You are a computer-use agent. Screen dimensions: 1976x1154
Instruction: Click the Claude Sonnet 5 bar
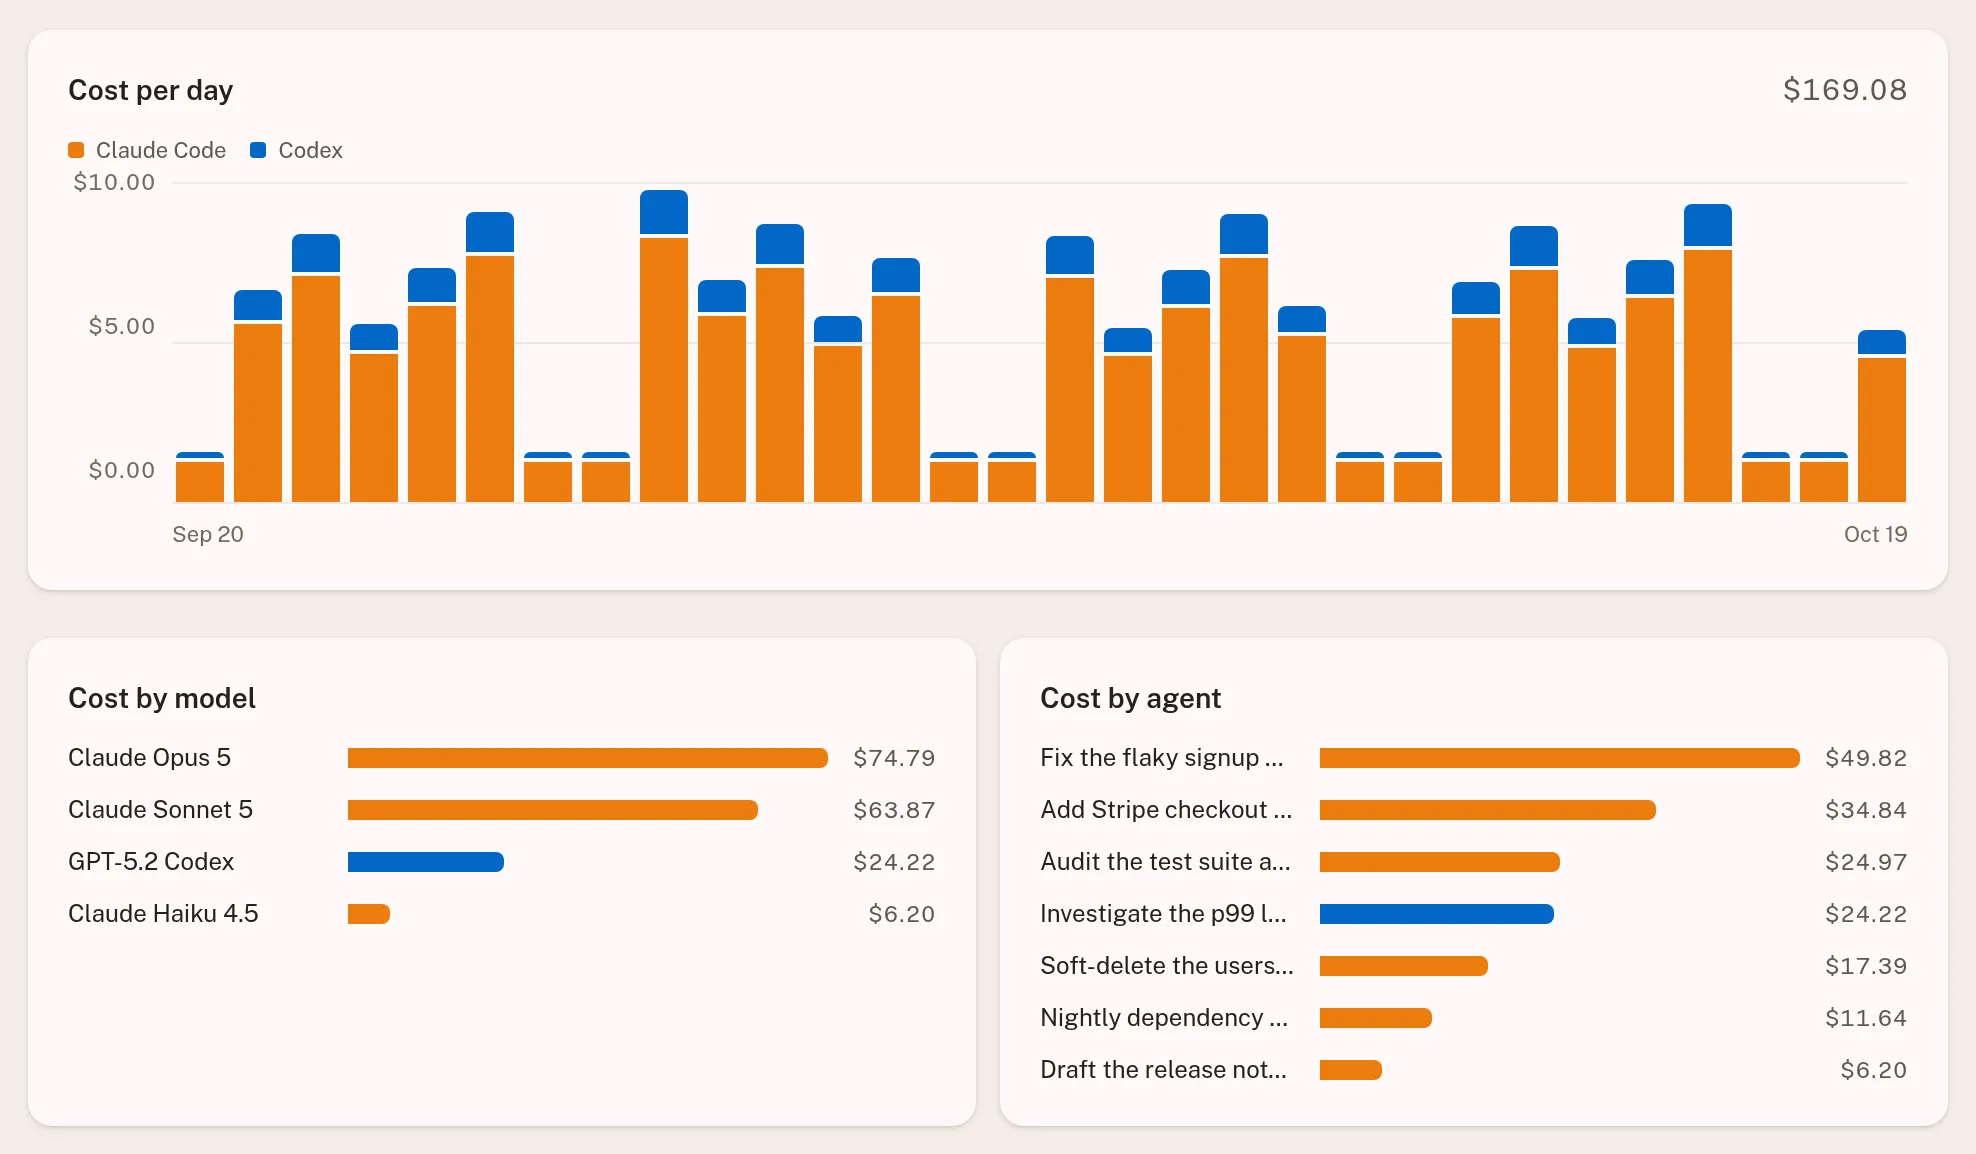tap(553, 810)
